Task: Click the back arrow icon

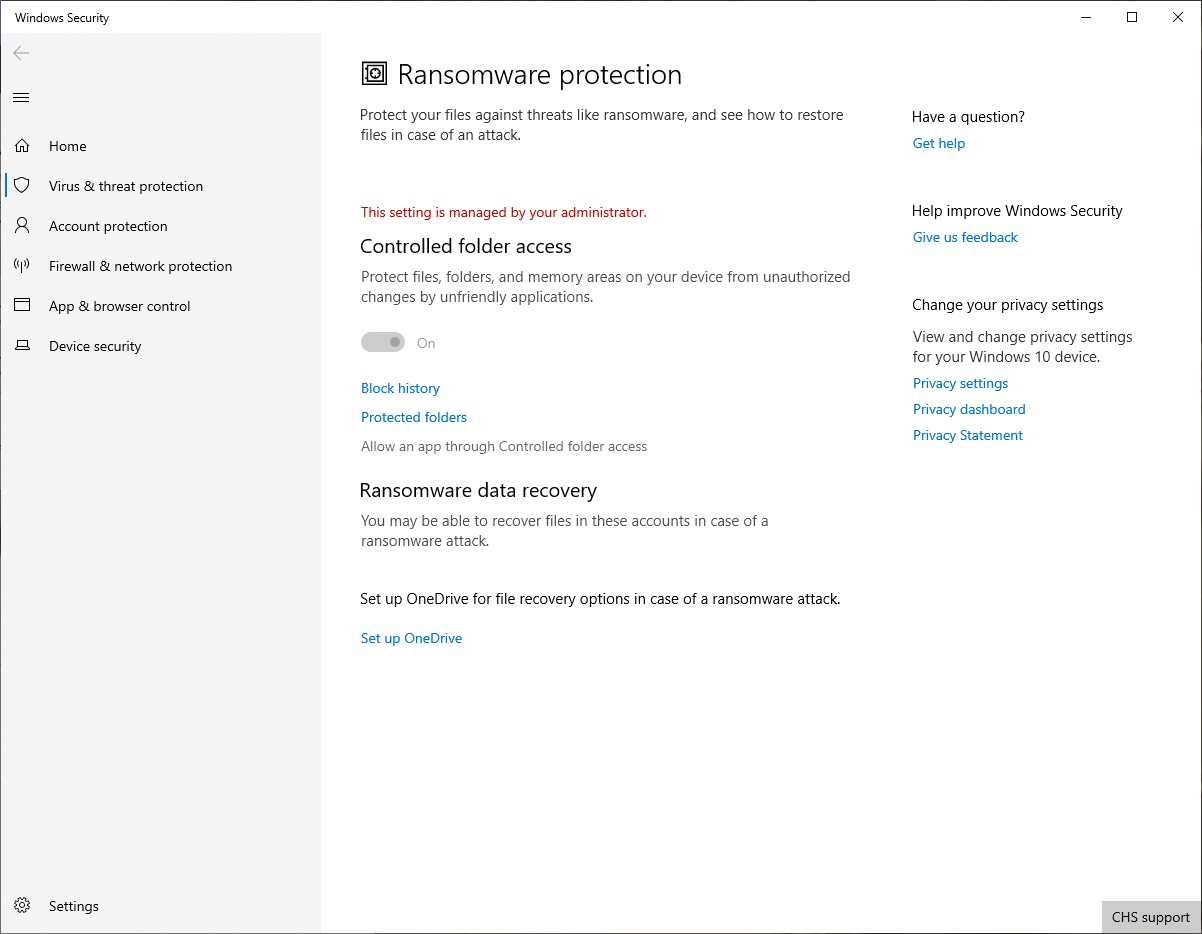Action: pyautogui.click(x=21, y=53)
